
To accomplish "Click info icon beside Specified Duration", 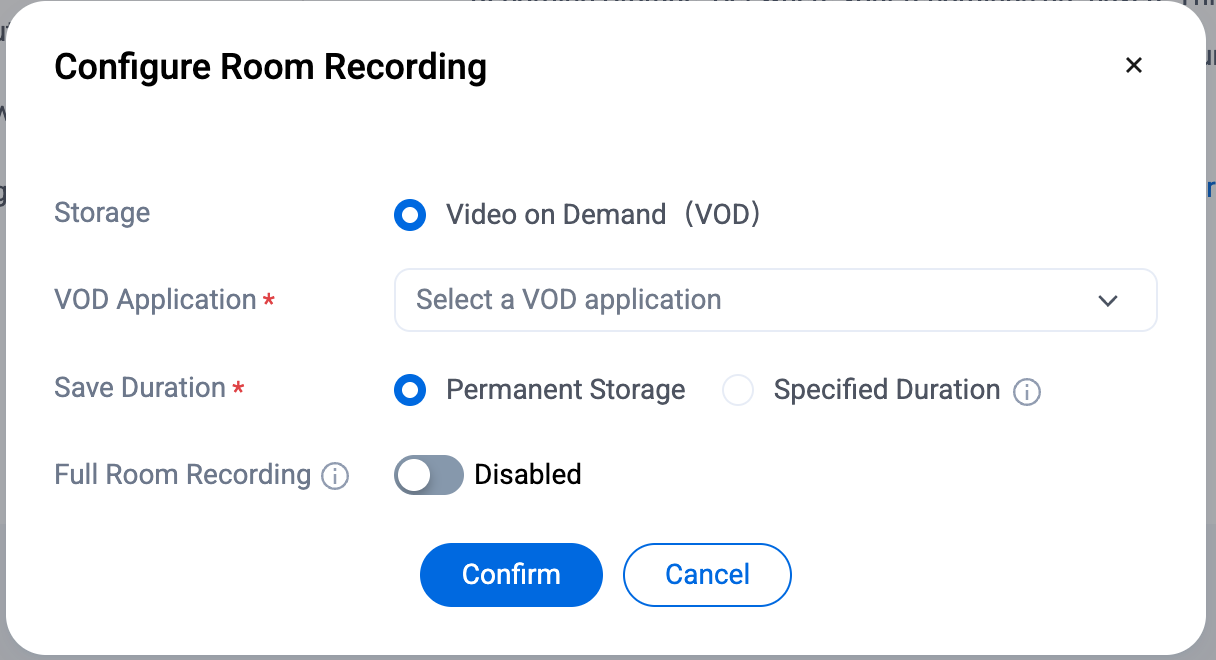I will pos(1027,392).
